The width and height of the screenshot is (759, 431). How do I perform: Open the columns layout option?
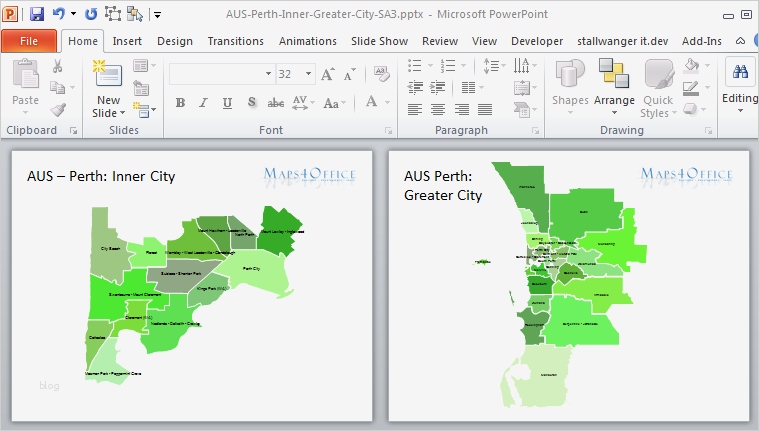(x=472, y=87)
